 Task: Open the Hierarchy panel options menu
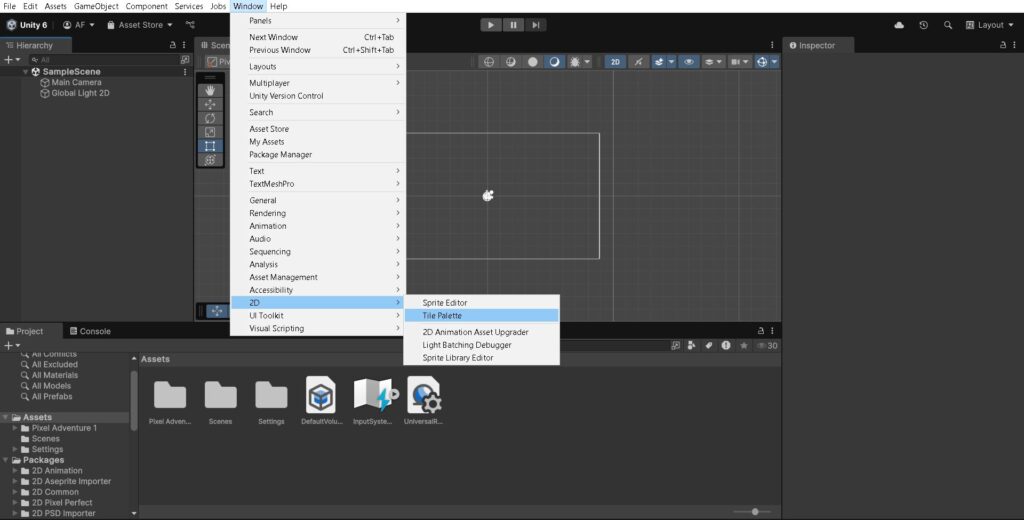(x=184, y=45)
